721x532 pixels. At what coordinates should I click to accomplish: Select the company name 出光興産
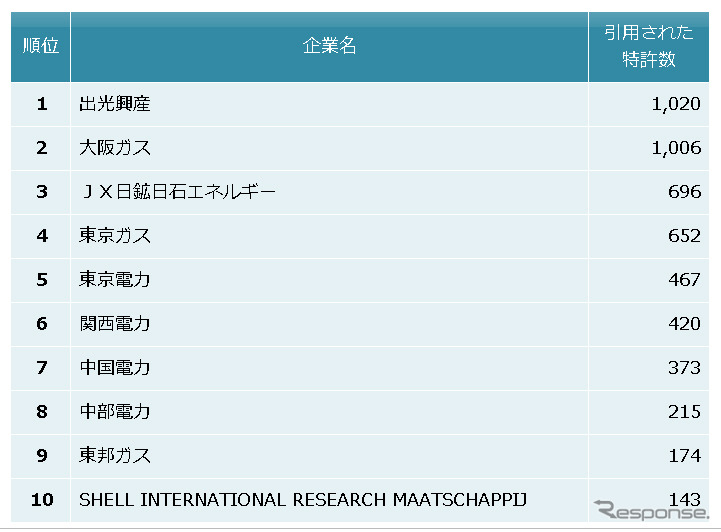114,104
